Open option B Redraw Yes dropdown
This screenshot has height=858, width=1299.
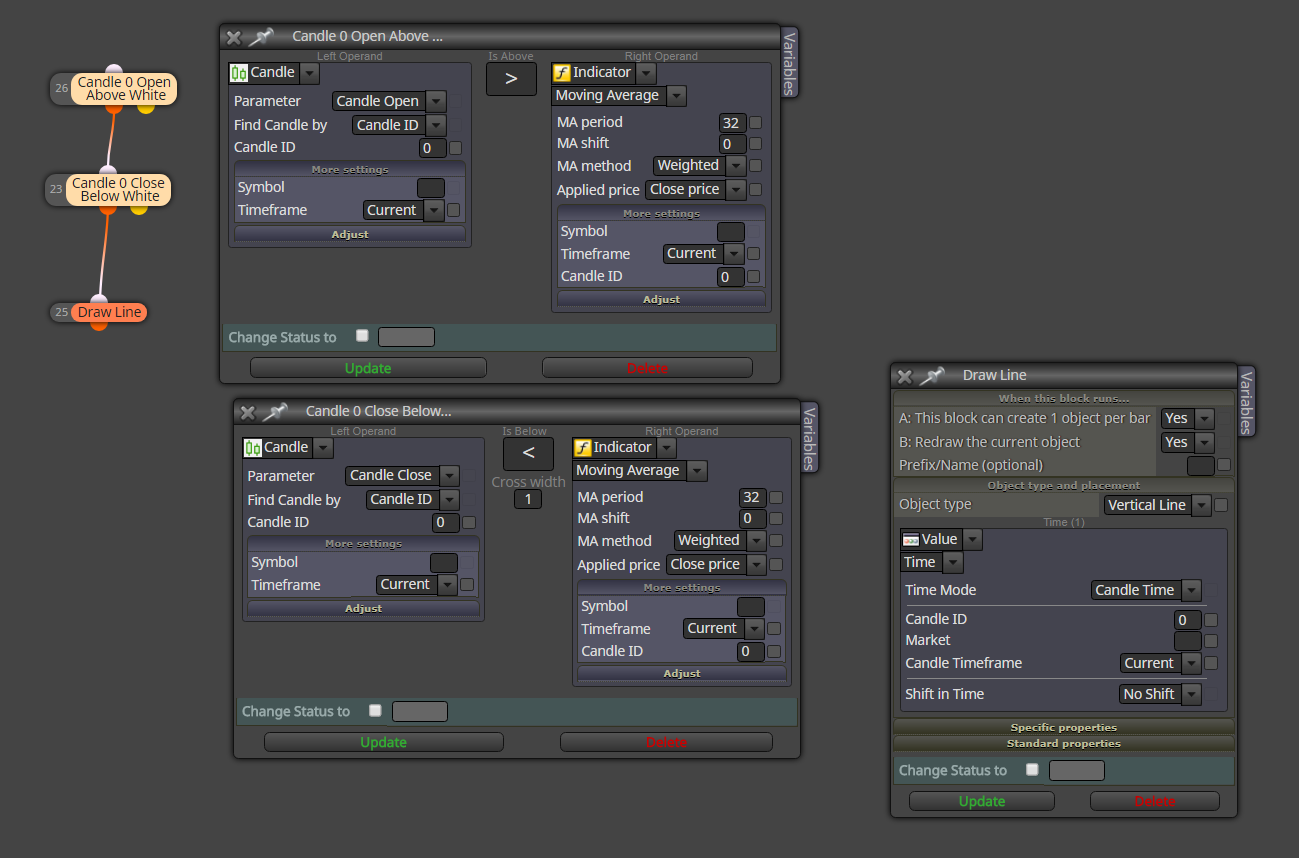(x=1187, y=442)
